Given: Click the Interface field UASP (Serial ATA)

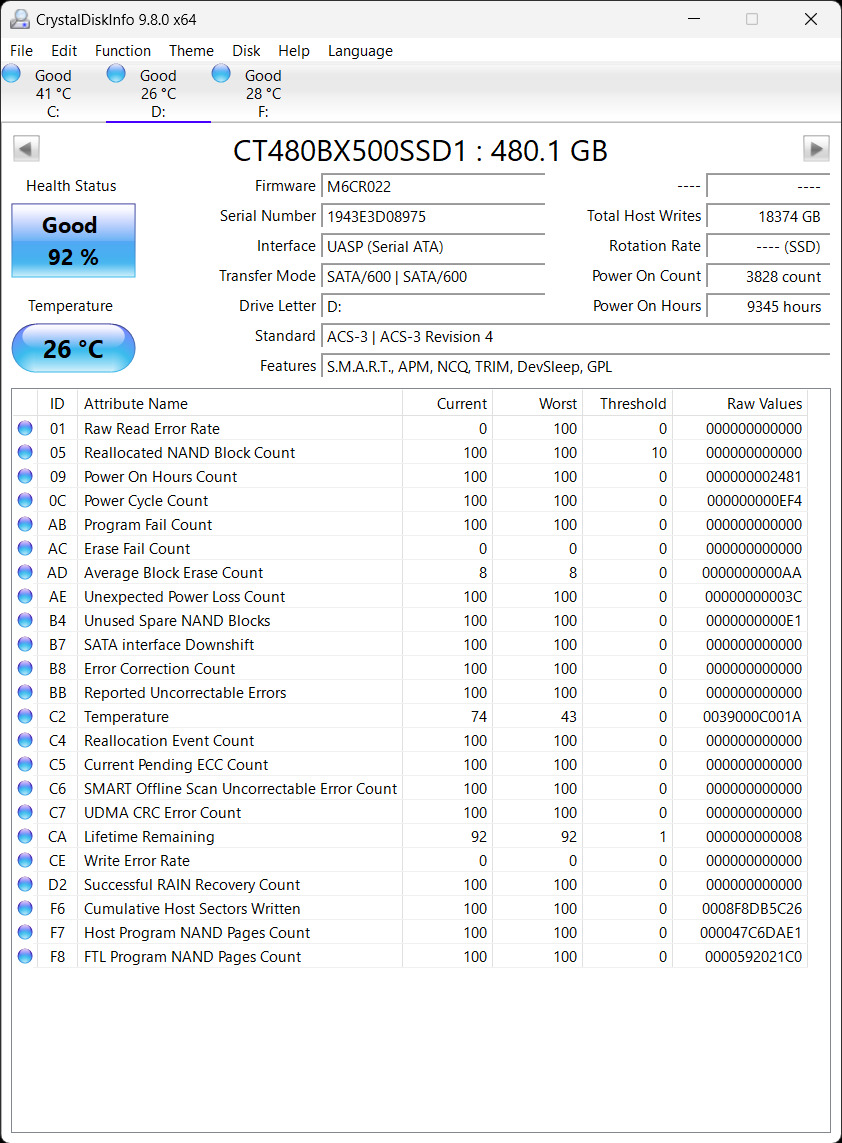Looking at the screenshot, I should point(433,246).
